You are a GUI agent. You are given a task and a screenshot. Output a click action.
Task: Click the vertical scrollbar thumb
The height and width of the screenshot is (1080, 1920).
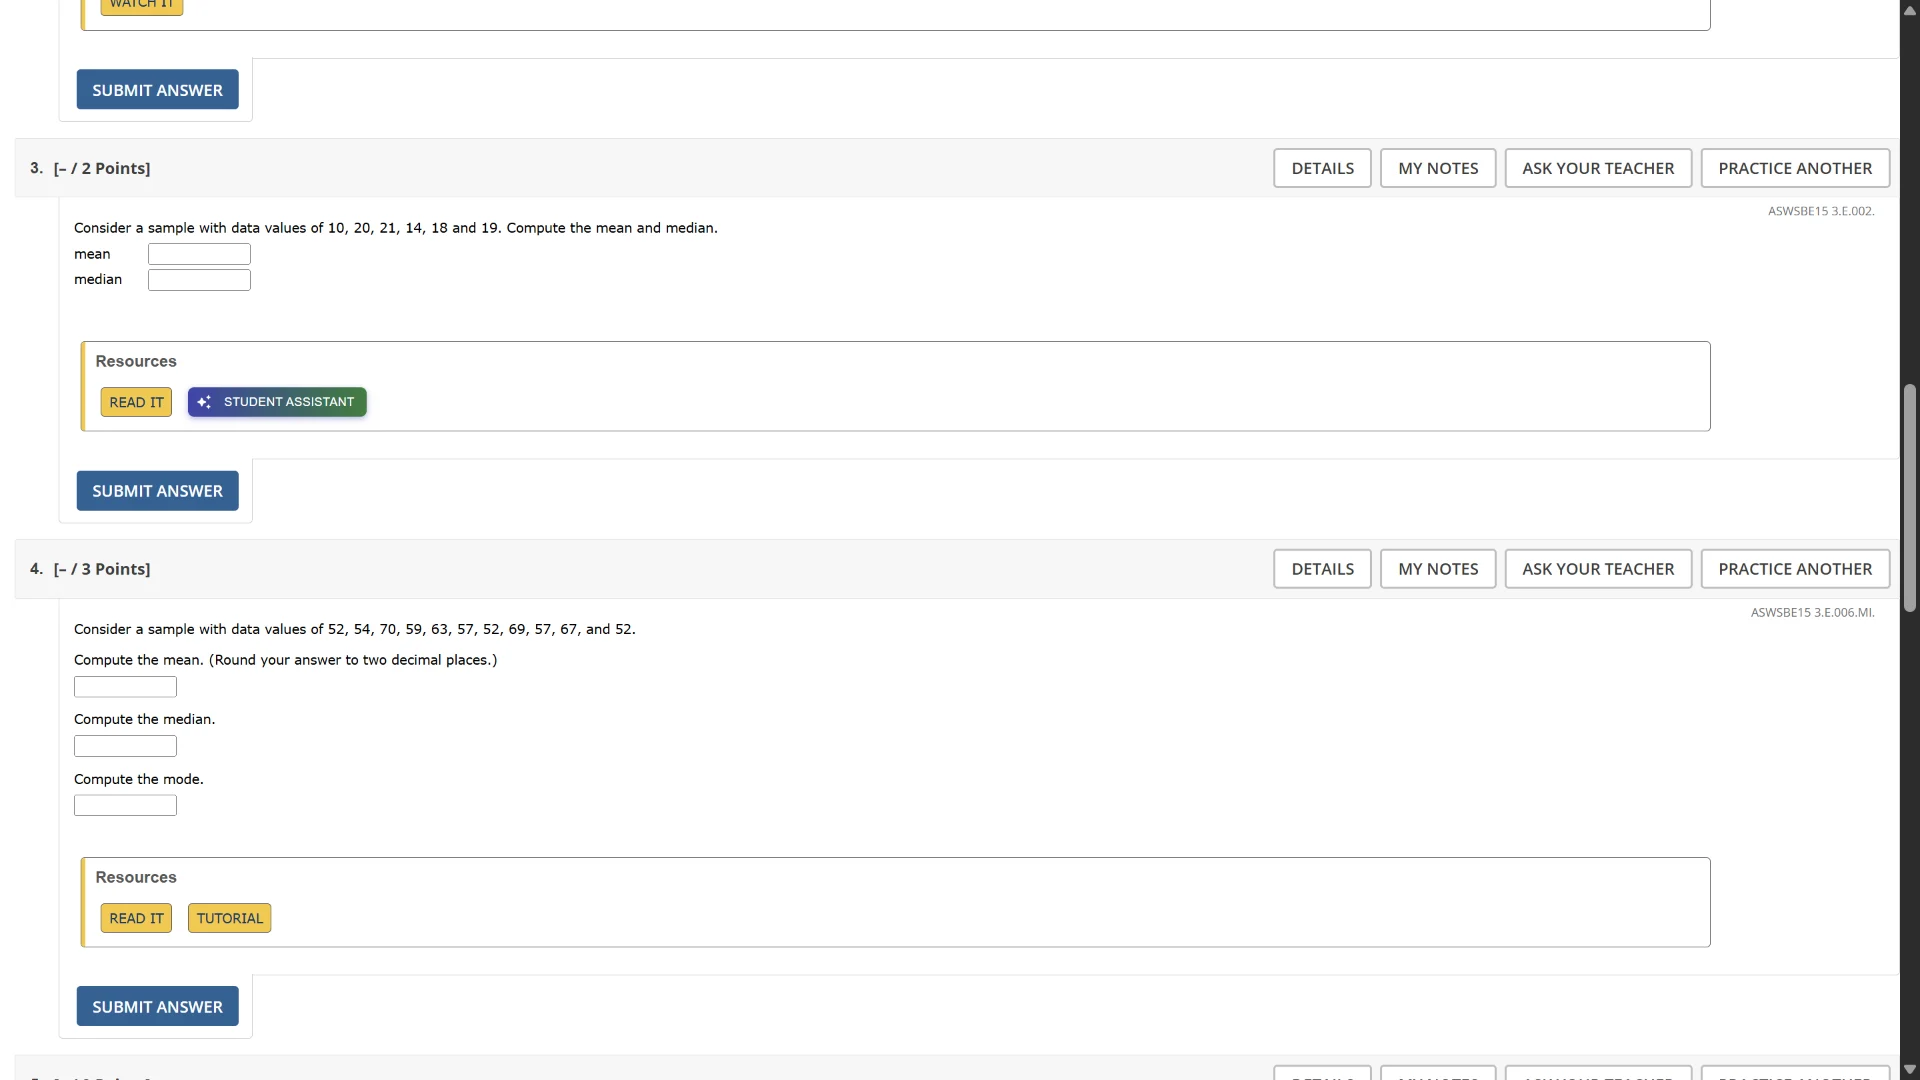click(1909, 498)
